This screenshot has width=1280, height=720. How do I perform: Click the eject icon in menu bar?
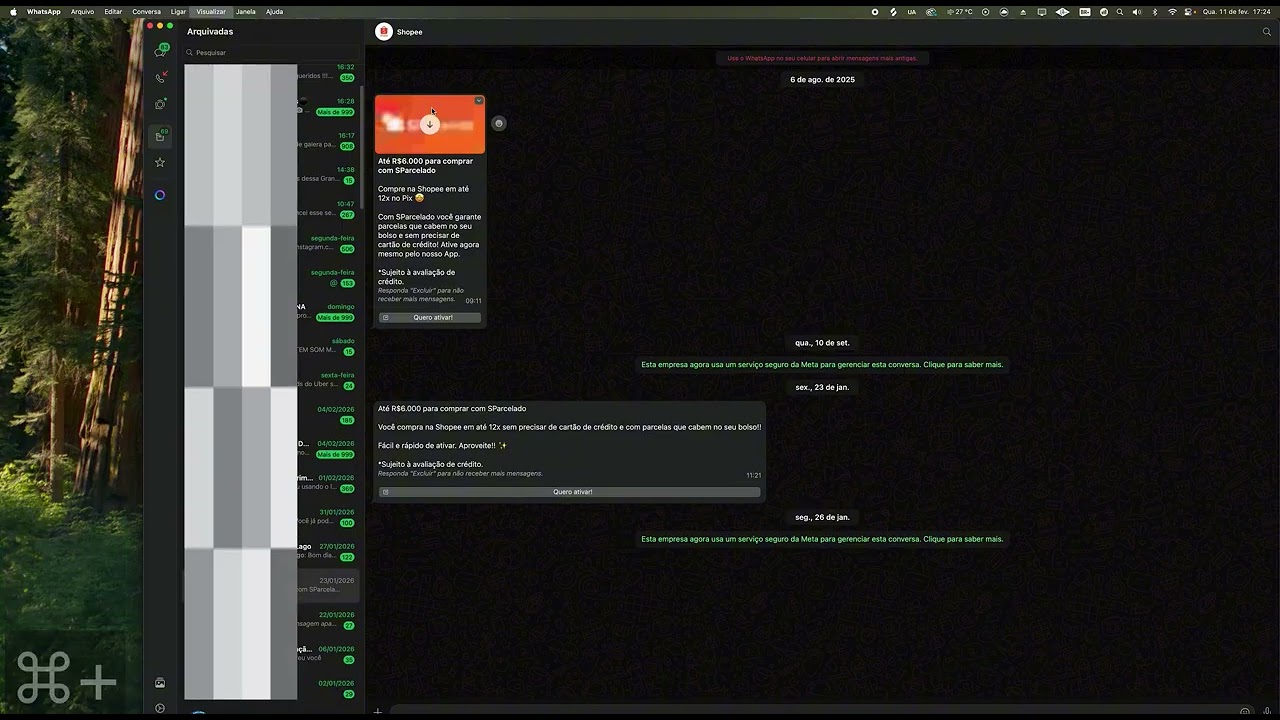[1023, 12]
